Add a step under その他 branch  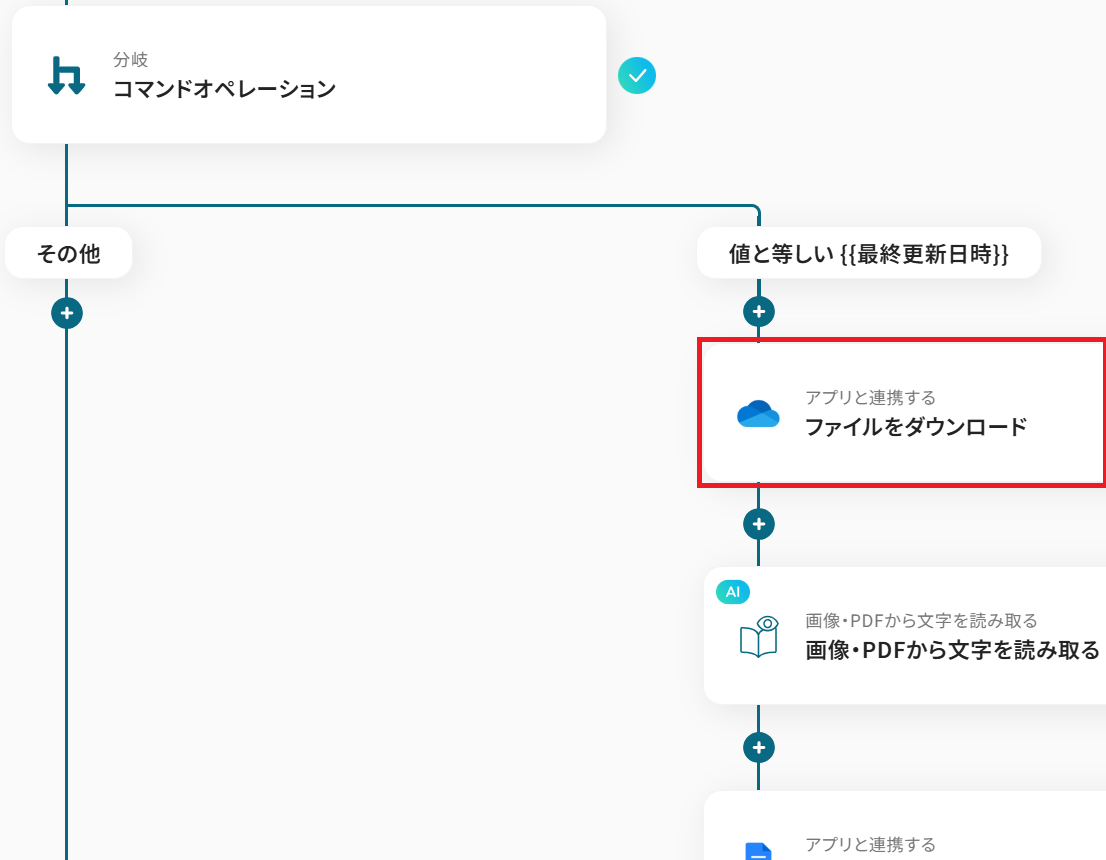tap(67, 313)
